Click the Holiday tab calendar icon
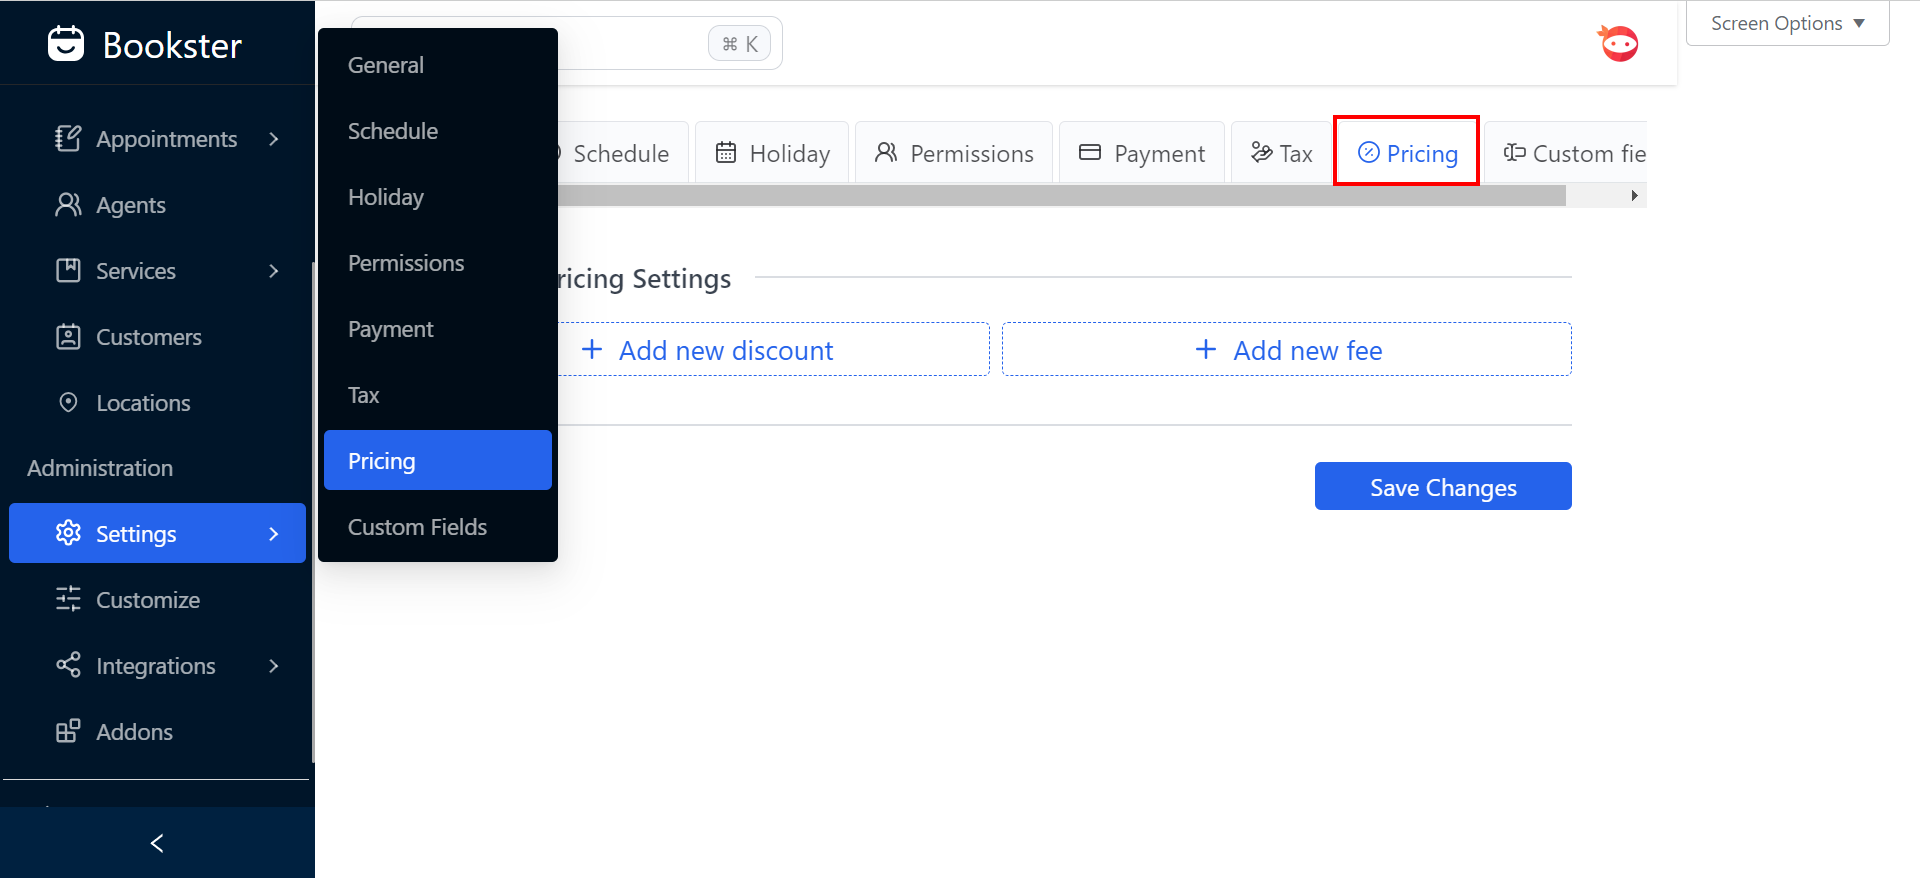The width and height of the screenshot is (1920, 878). click(x=726, y=153)
